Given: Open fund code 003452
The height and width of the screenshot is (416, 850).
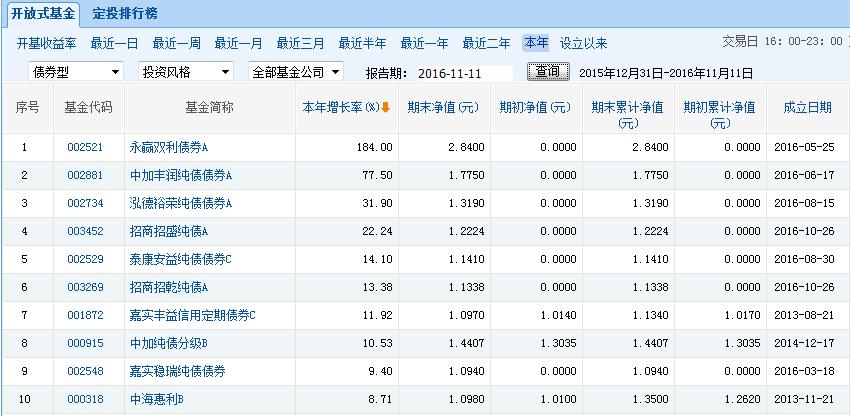Looking at the screenshot, I should (x=85, y=232).
